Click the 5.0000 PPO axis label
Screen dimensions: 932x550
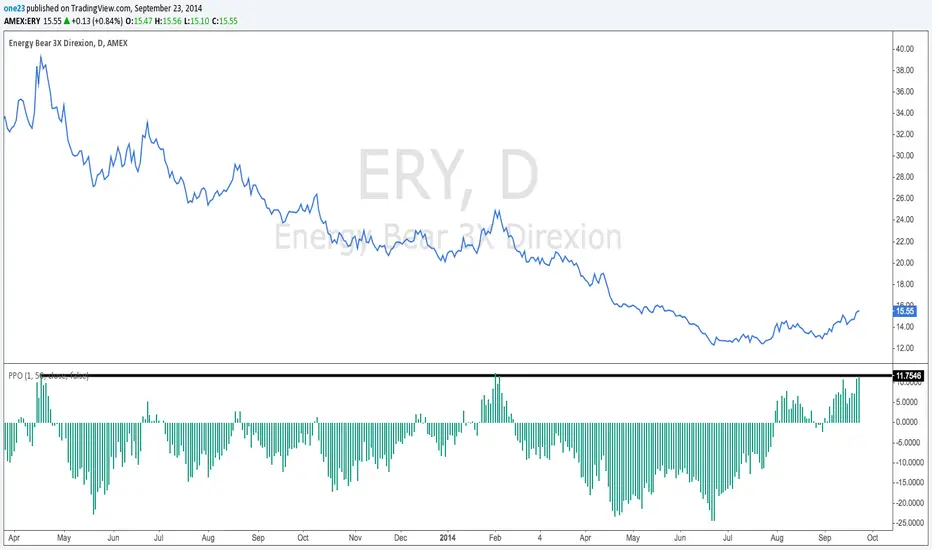(907, 402)
